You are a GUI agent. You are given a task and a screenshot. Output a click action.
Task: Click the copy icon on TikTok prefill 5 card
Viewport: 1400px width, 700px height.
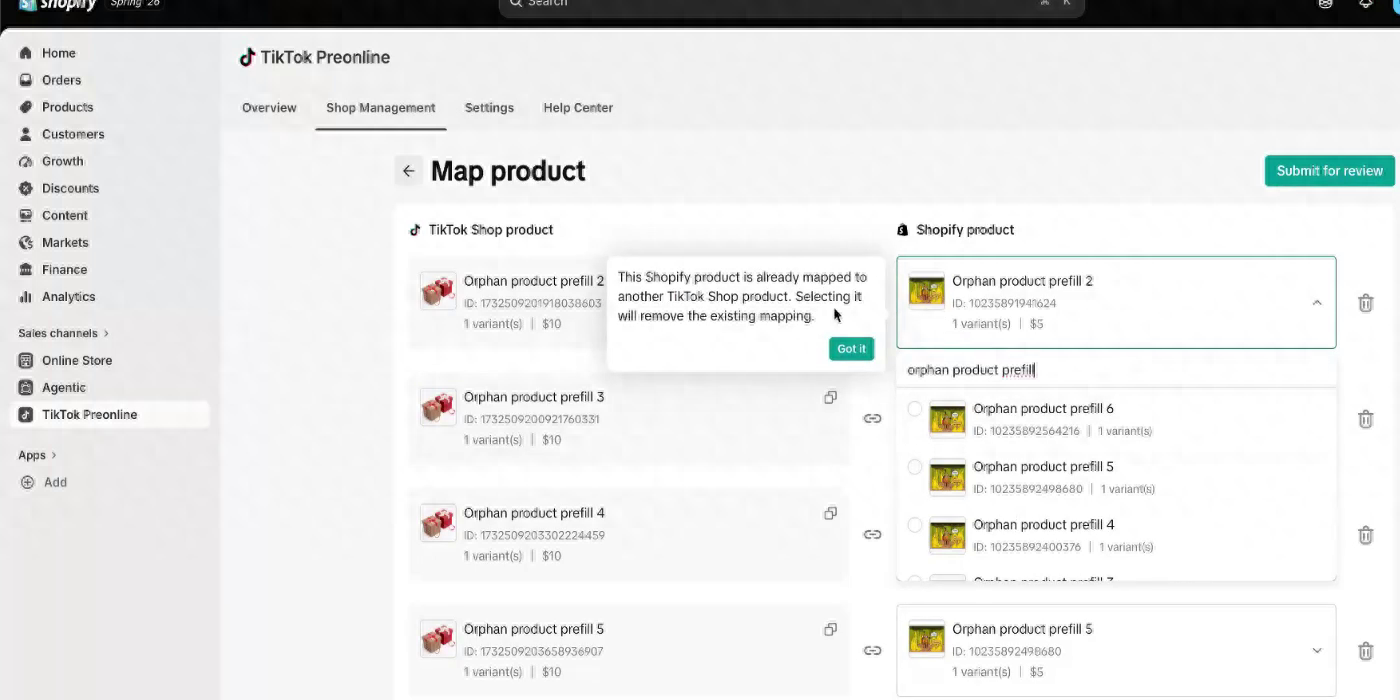tap(830, 629)
